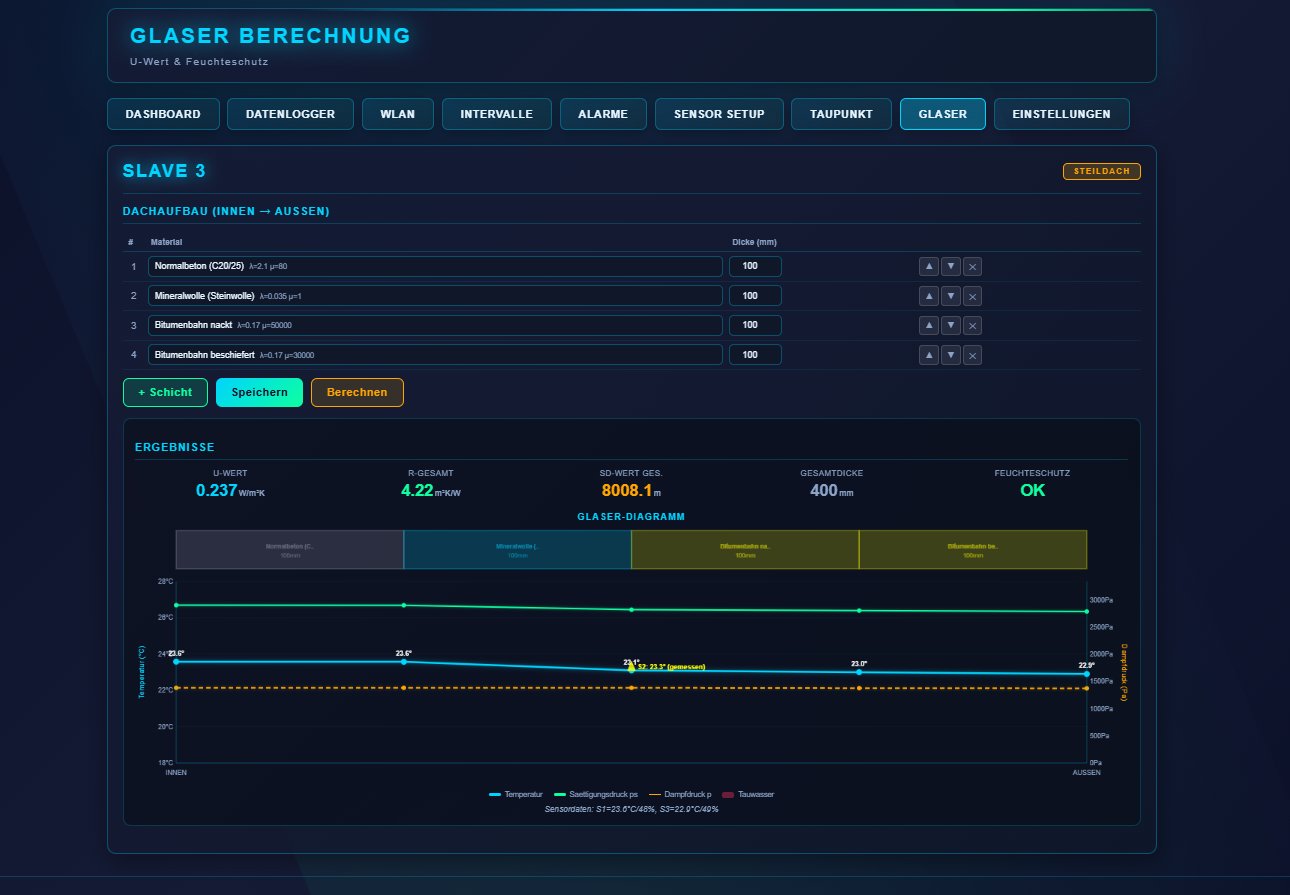Add a layer with + Schicht
Screen dimensions: 1290x895
(165, 393)
